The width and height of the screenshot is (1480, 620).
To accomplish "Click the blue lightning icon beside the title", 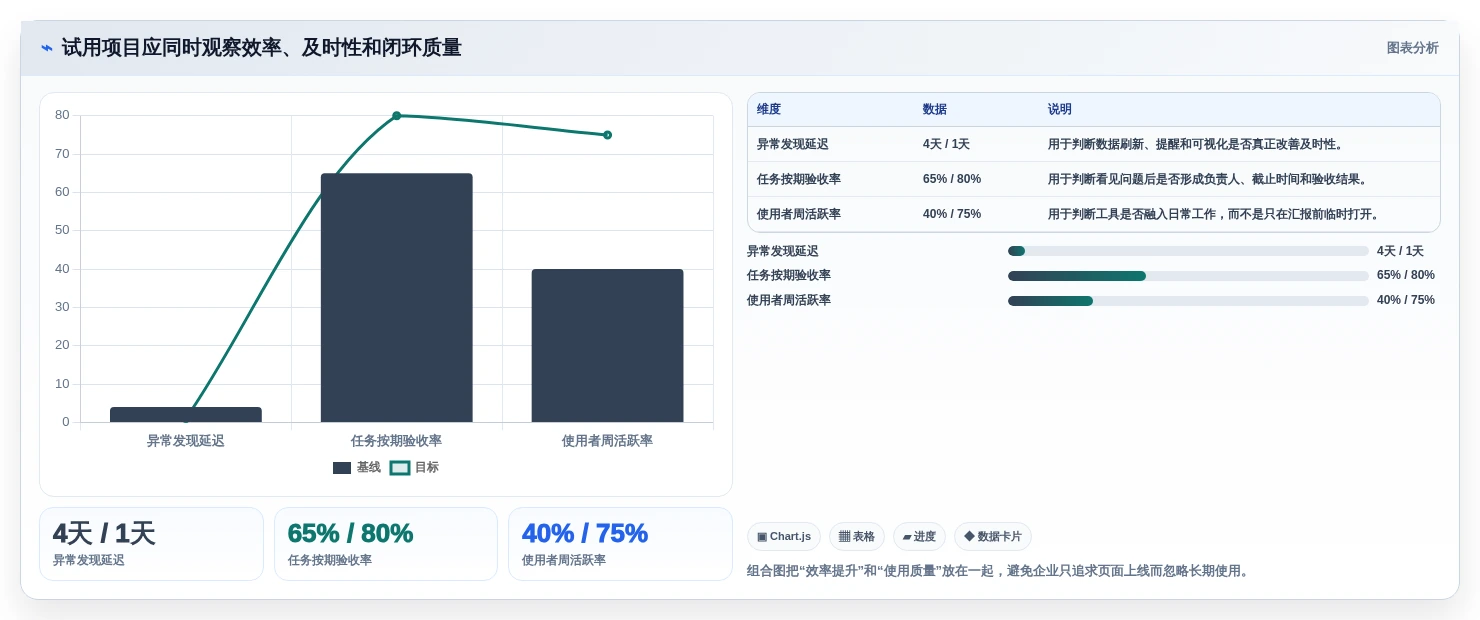I will [x=47, y=48].
